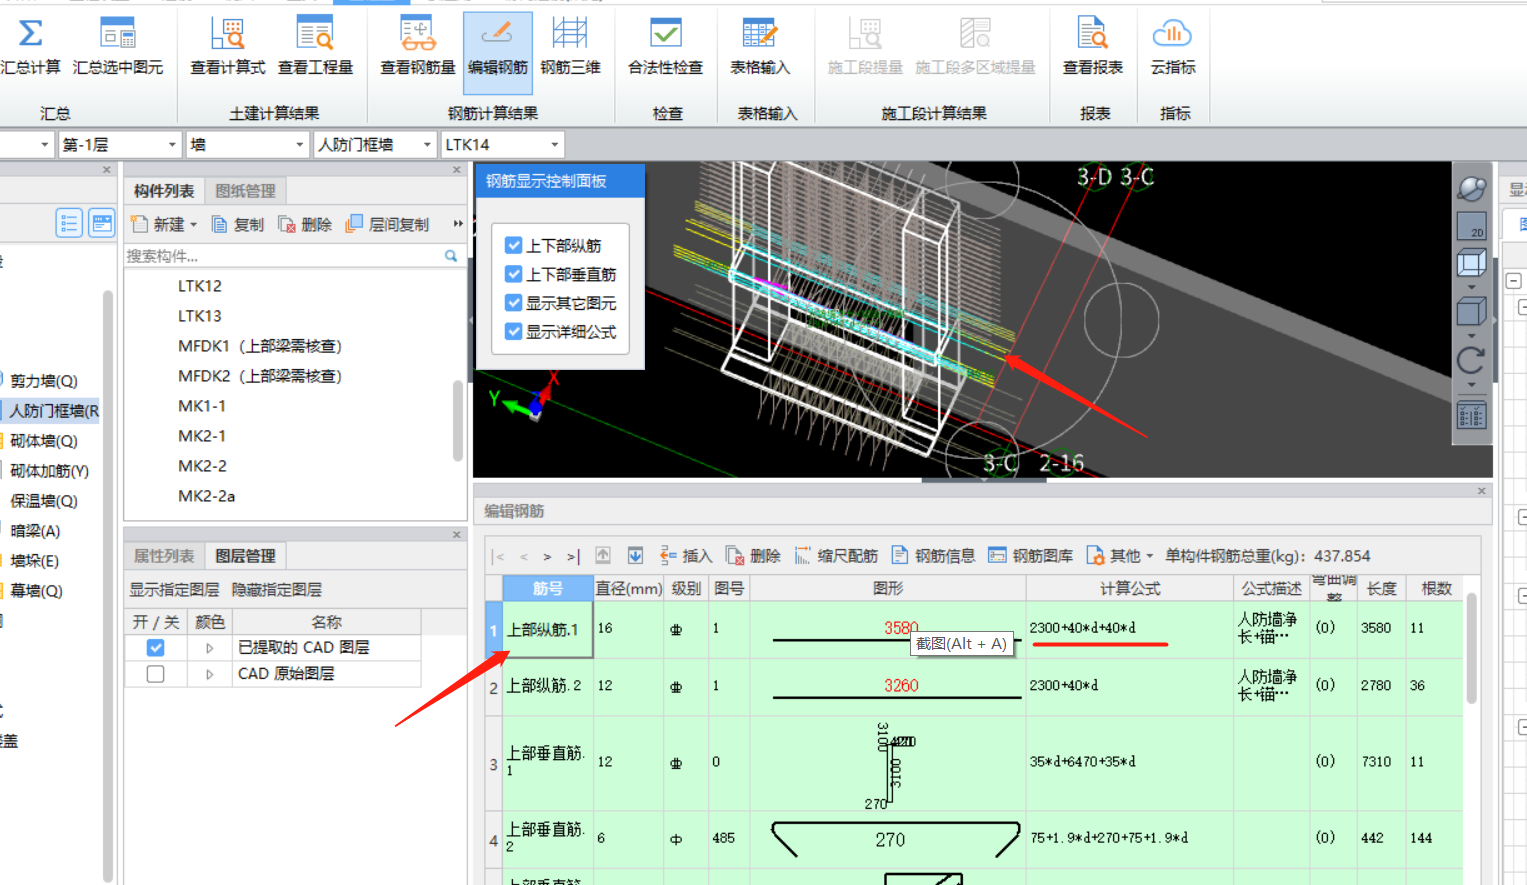Viewport: 1527px width, 885px height.
Task: Move rebar row down icon
Action: [x=635, y=555]
